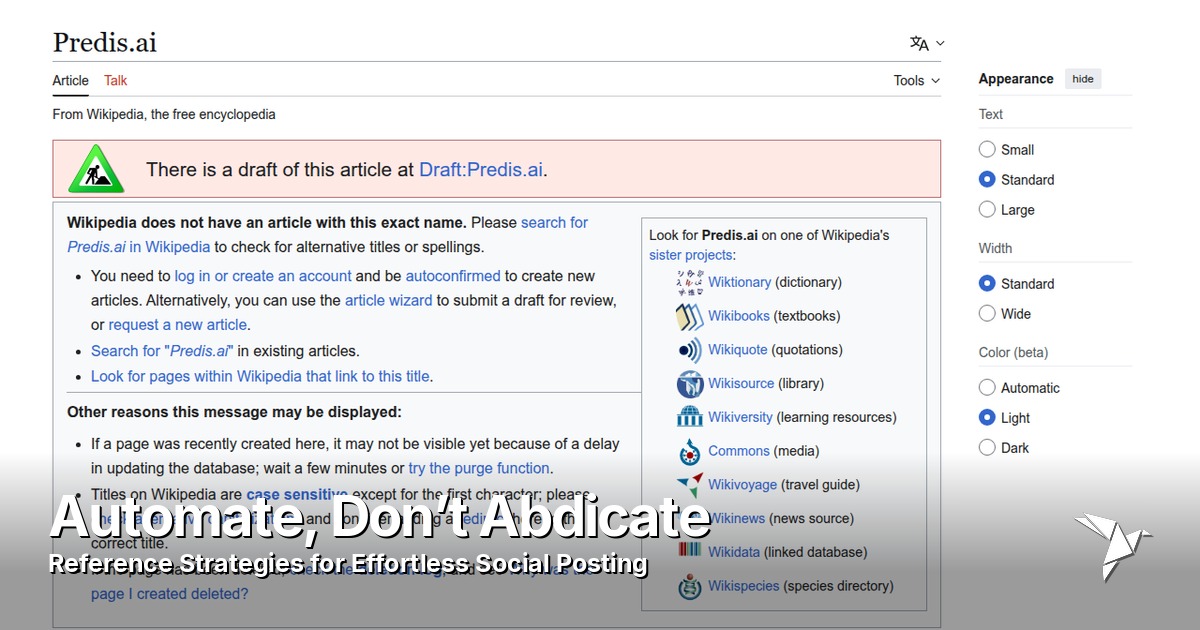1200x630 pixels.
Task: Click the 'page I created deleted?' link
Action: click(170, 594)
